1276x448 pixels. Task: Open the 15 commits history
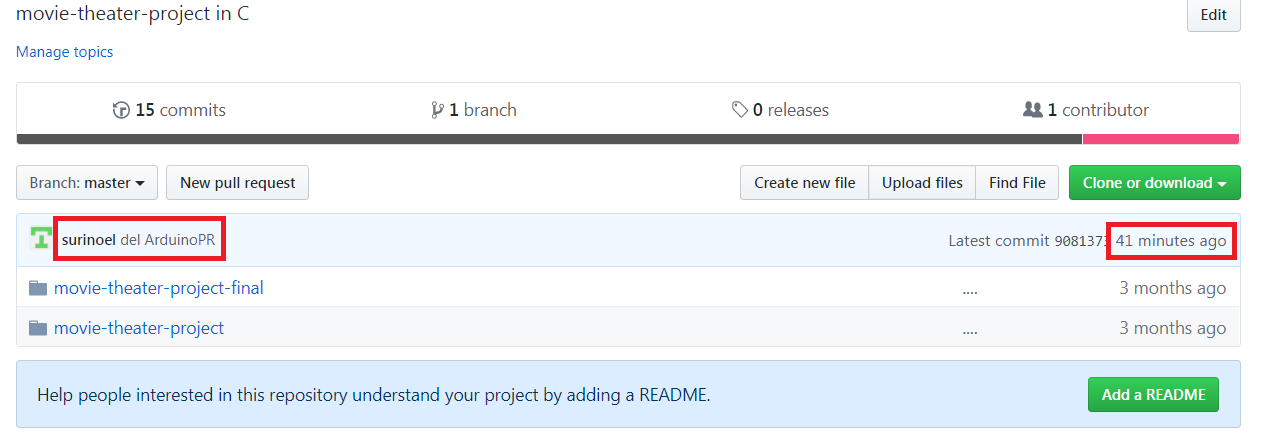pyautogui.click(x=169, y=110)
